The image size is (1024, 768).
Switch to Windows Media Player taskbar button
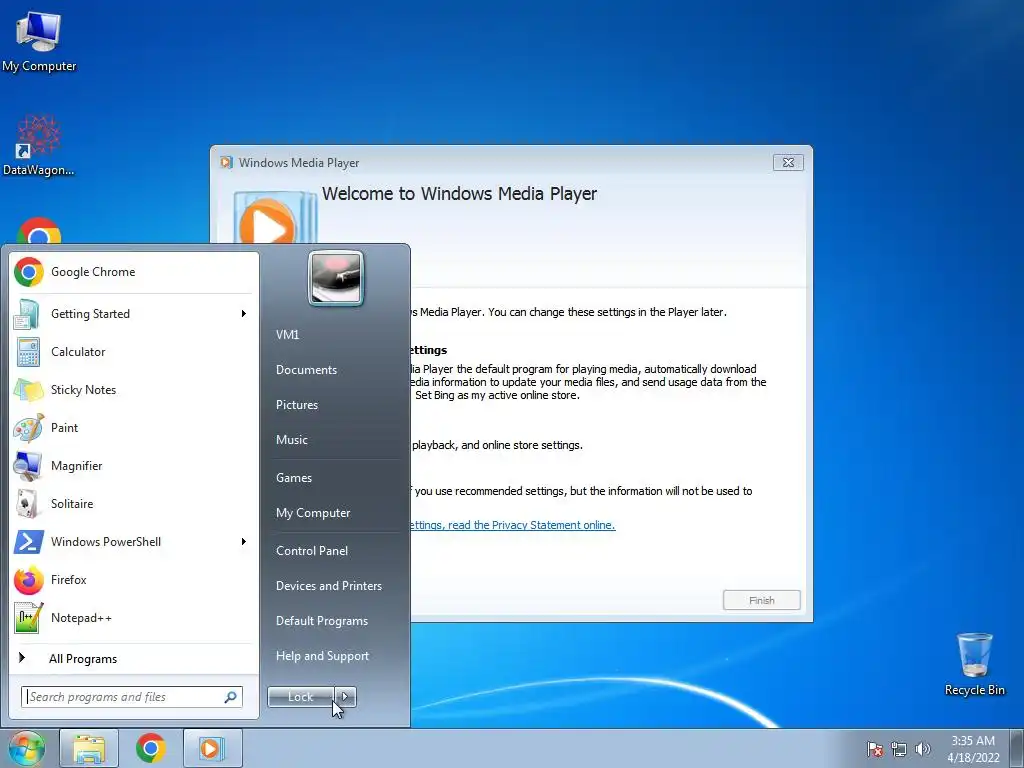click(212, 748)
